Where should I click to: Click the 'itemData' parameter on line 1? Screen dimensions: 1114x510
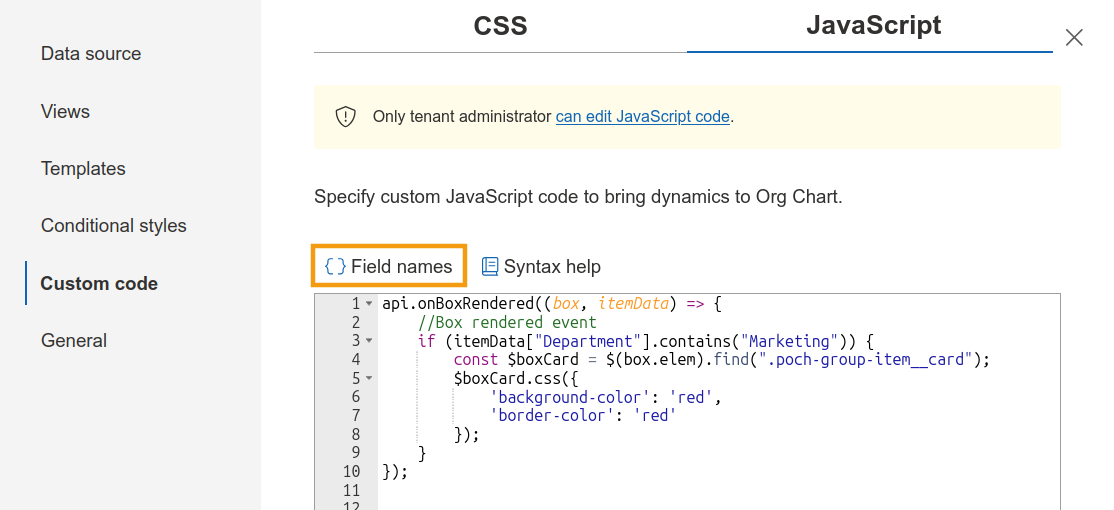(x=633, y=304)
